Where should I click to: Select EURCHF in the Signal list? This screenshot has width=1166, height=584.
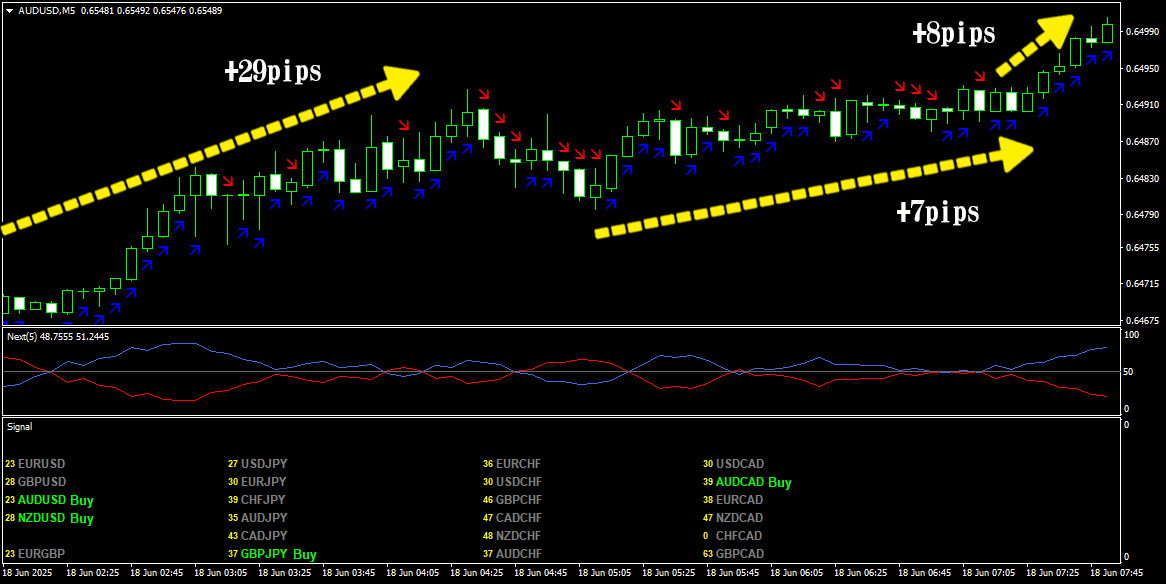519,464
